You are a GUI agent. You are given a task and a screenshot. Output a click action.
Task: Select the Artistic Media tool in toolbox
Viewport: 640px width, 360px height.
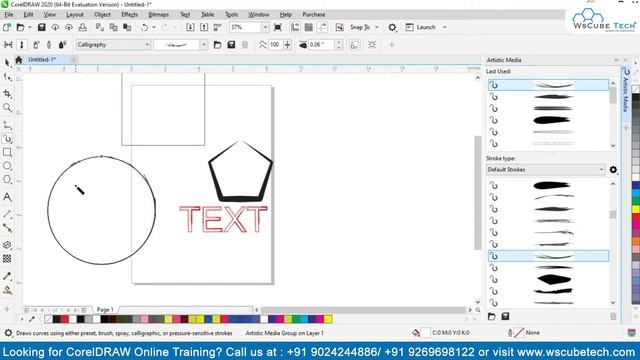click(x=7, y=138)
